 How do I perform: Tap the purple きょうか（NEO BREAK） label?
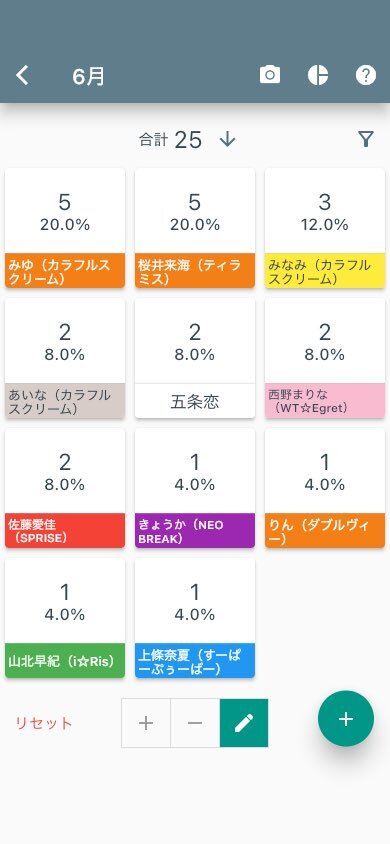click(x=195, y=531)
